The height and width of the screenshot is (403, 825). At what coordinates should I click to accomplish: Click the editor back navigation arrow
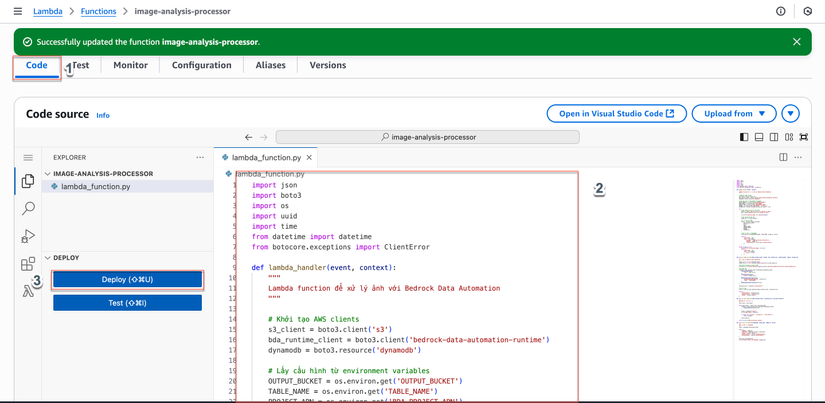pyautogui.click(x=249, y=137)
